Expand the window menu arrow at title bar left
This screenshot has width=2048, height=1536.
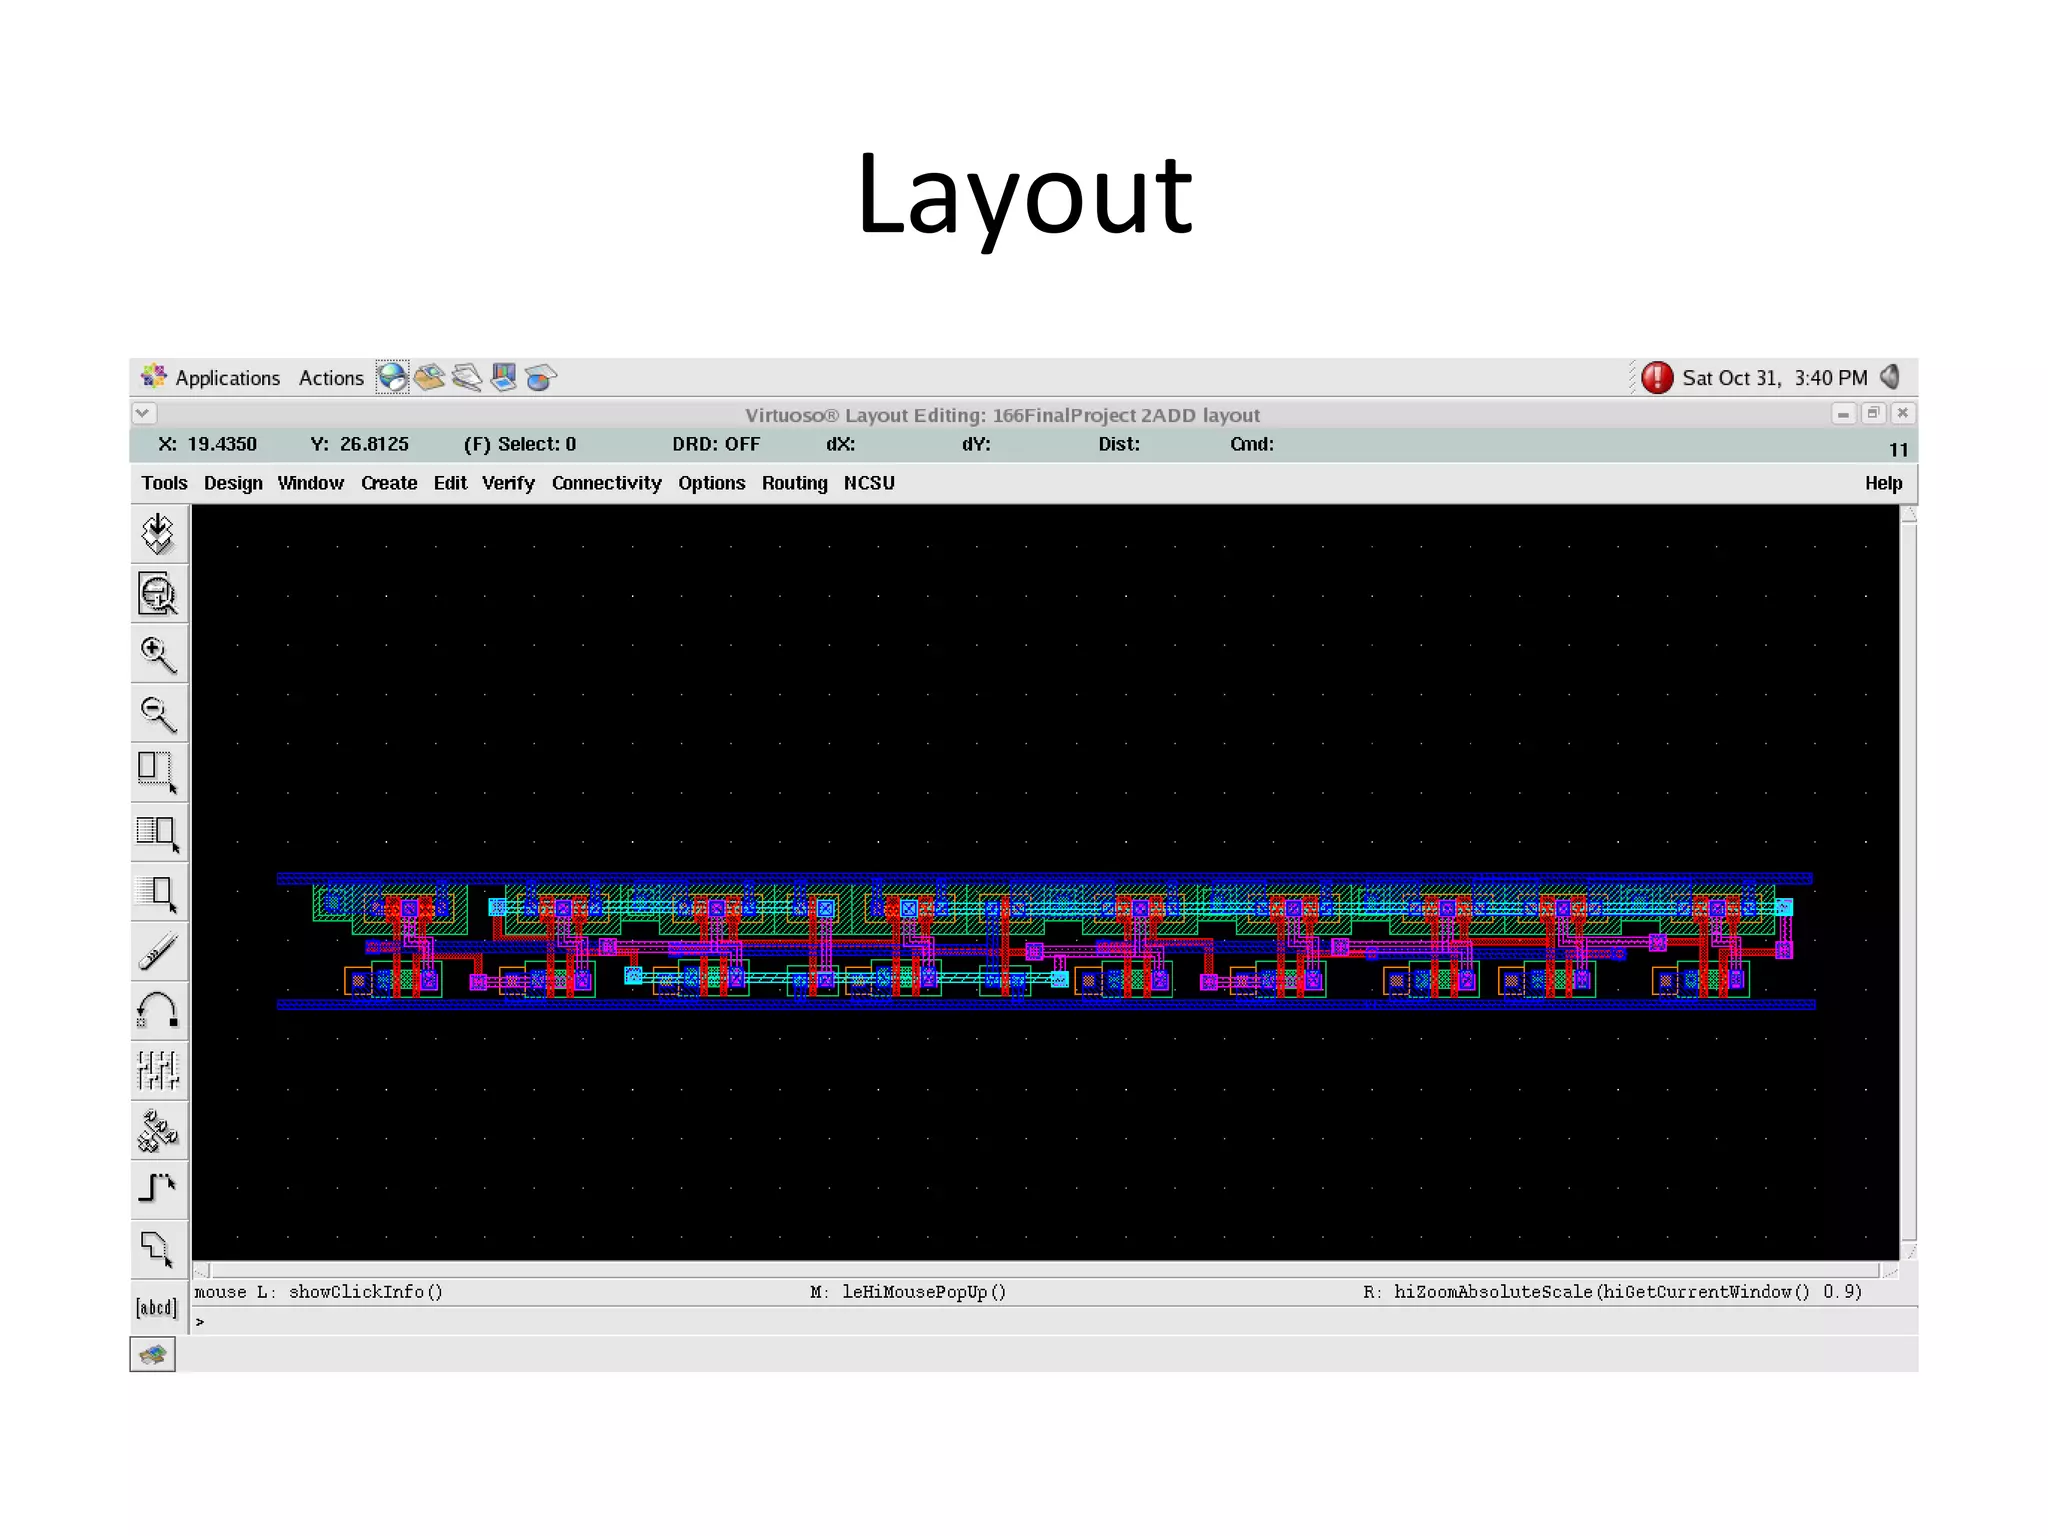[x=143, y=413]
